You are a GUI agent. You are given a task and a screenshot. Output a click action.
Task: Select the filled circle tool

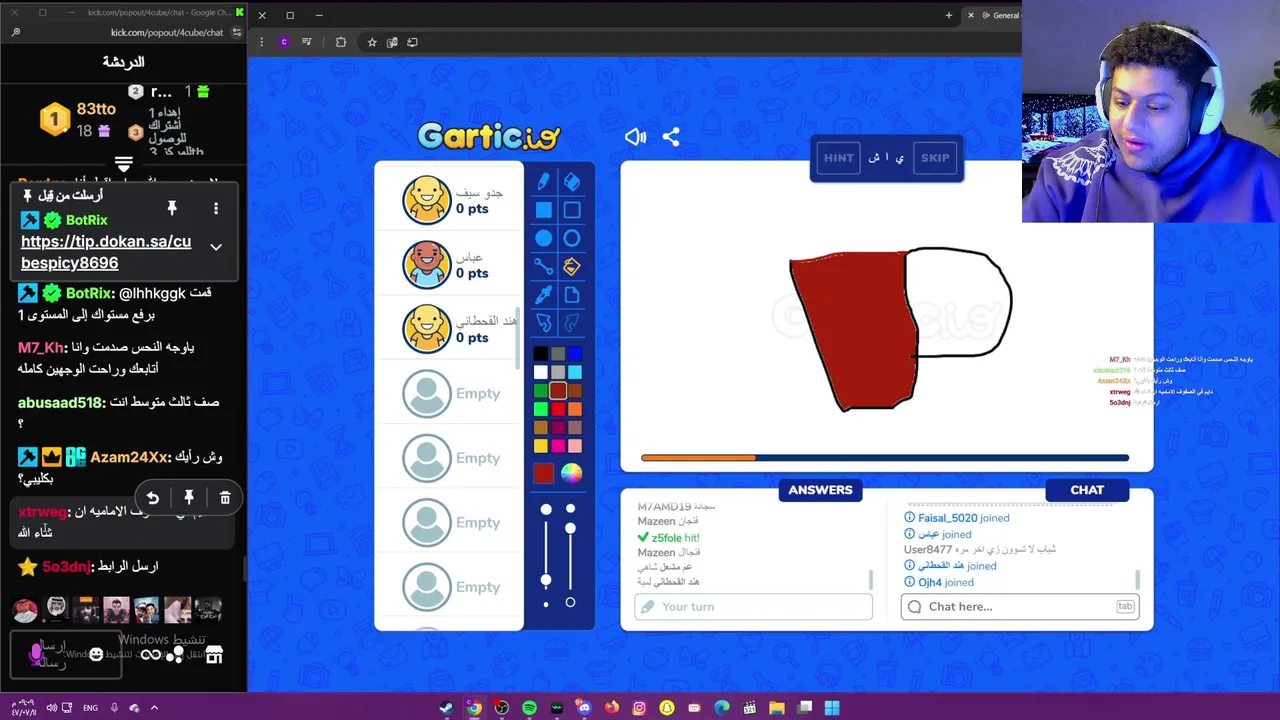coord(543,239)
